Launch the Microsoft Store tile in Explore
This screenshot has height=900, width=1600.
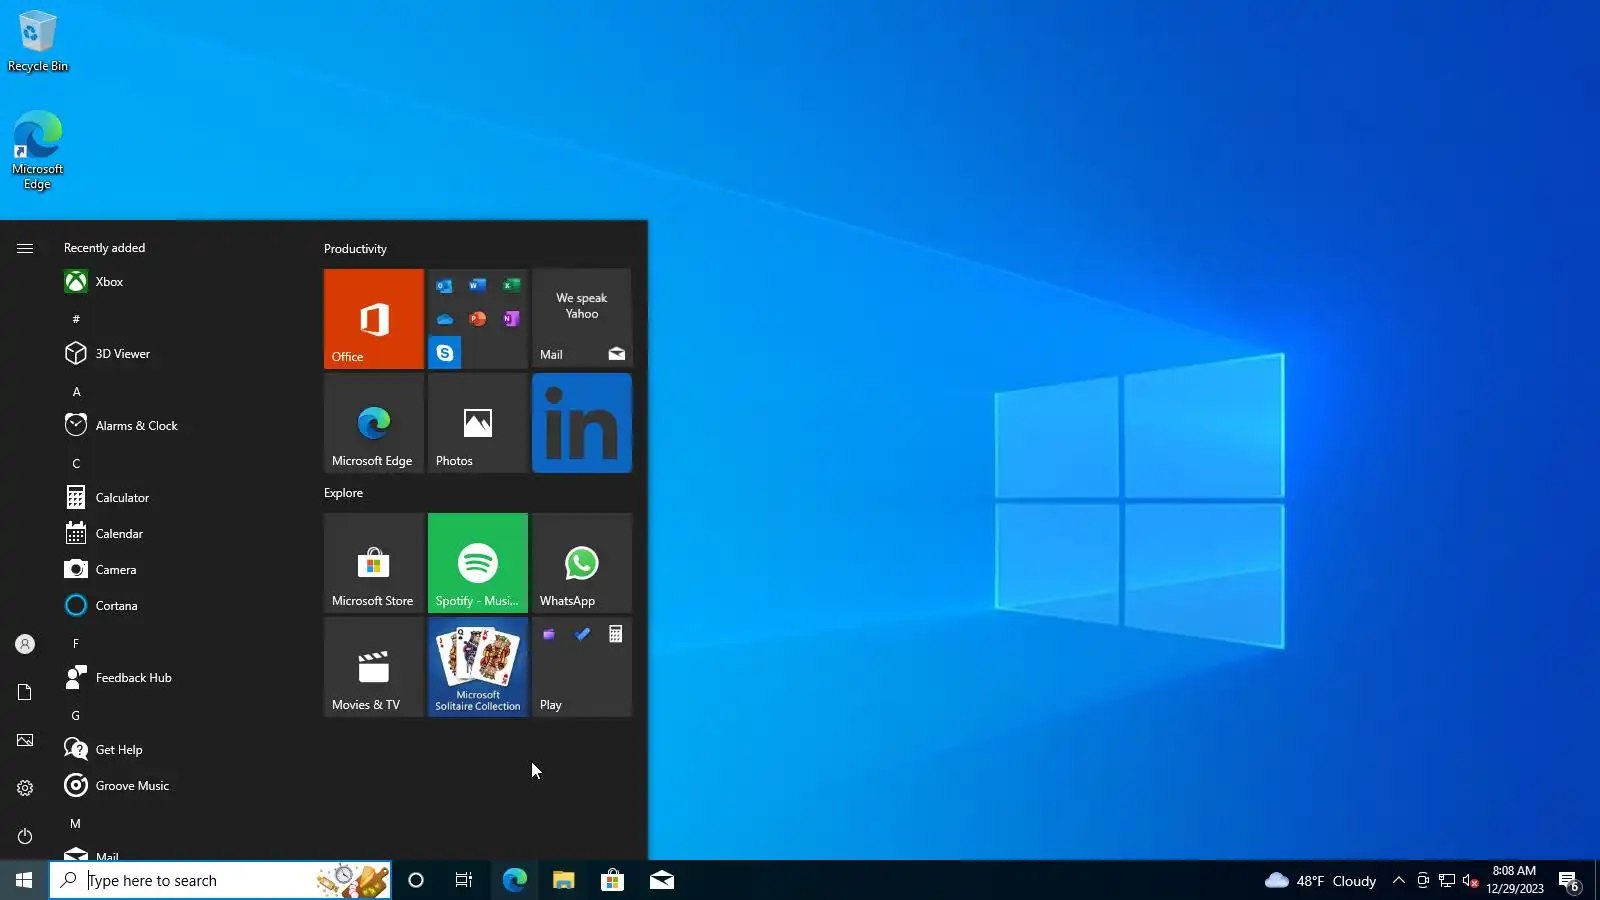pyautogui.click(x=374, y=563)
